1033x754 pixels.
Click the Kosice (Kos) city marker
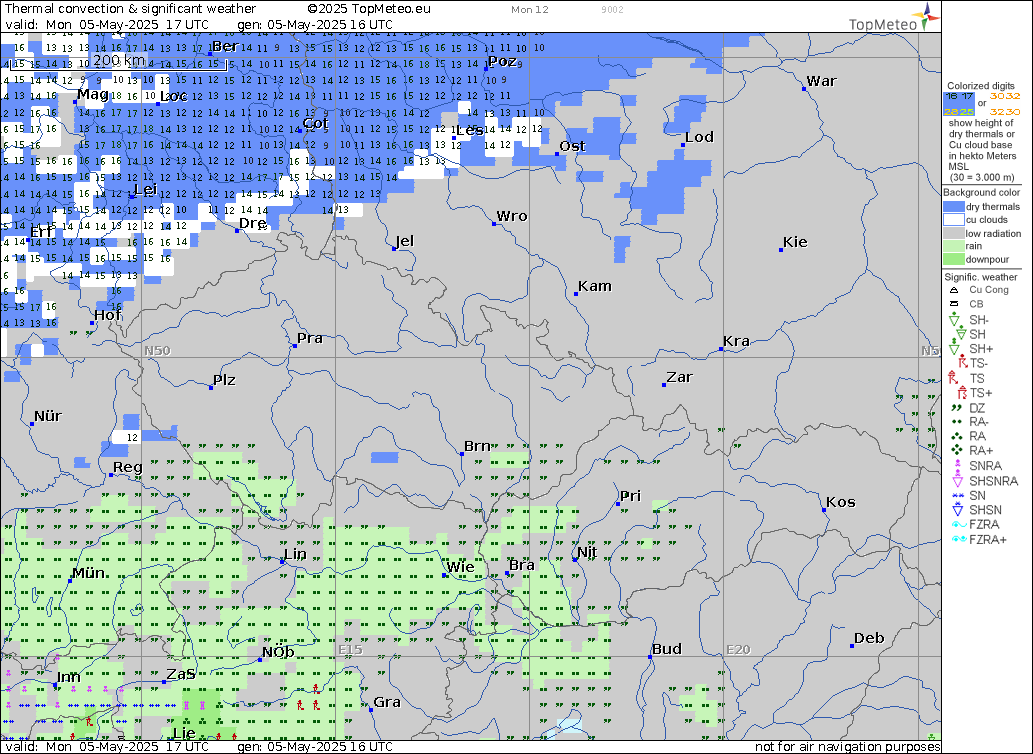click(x=824, y=510)
